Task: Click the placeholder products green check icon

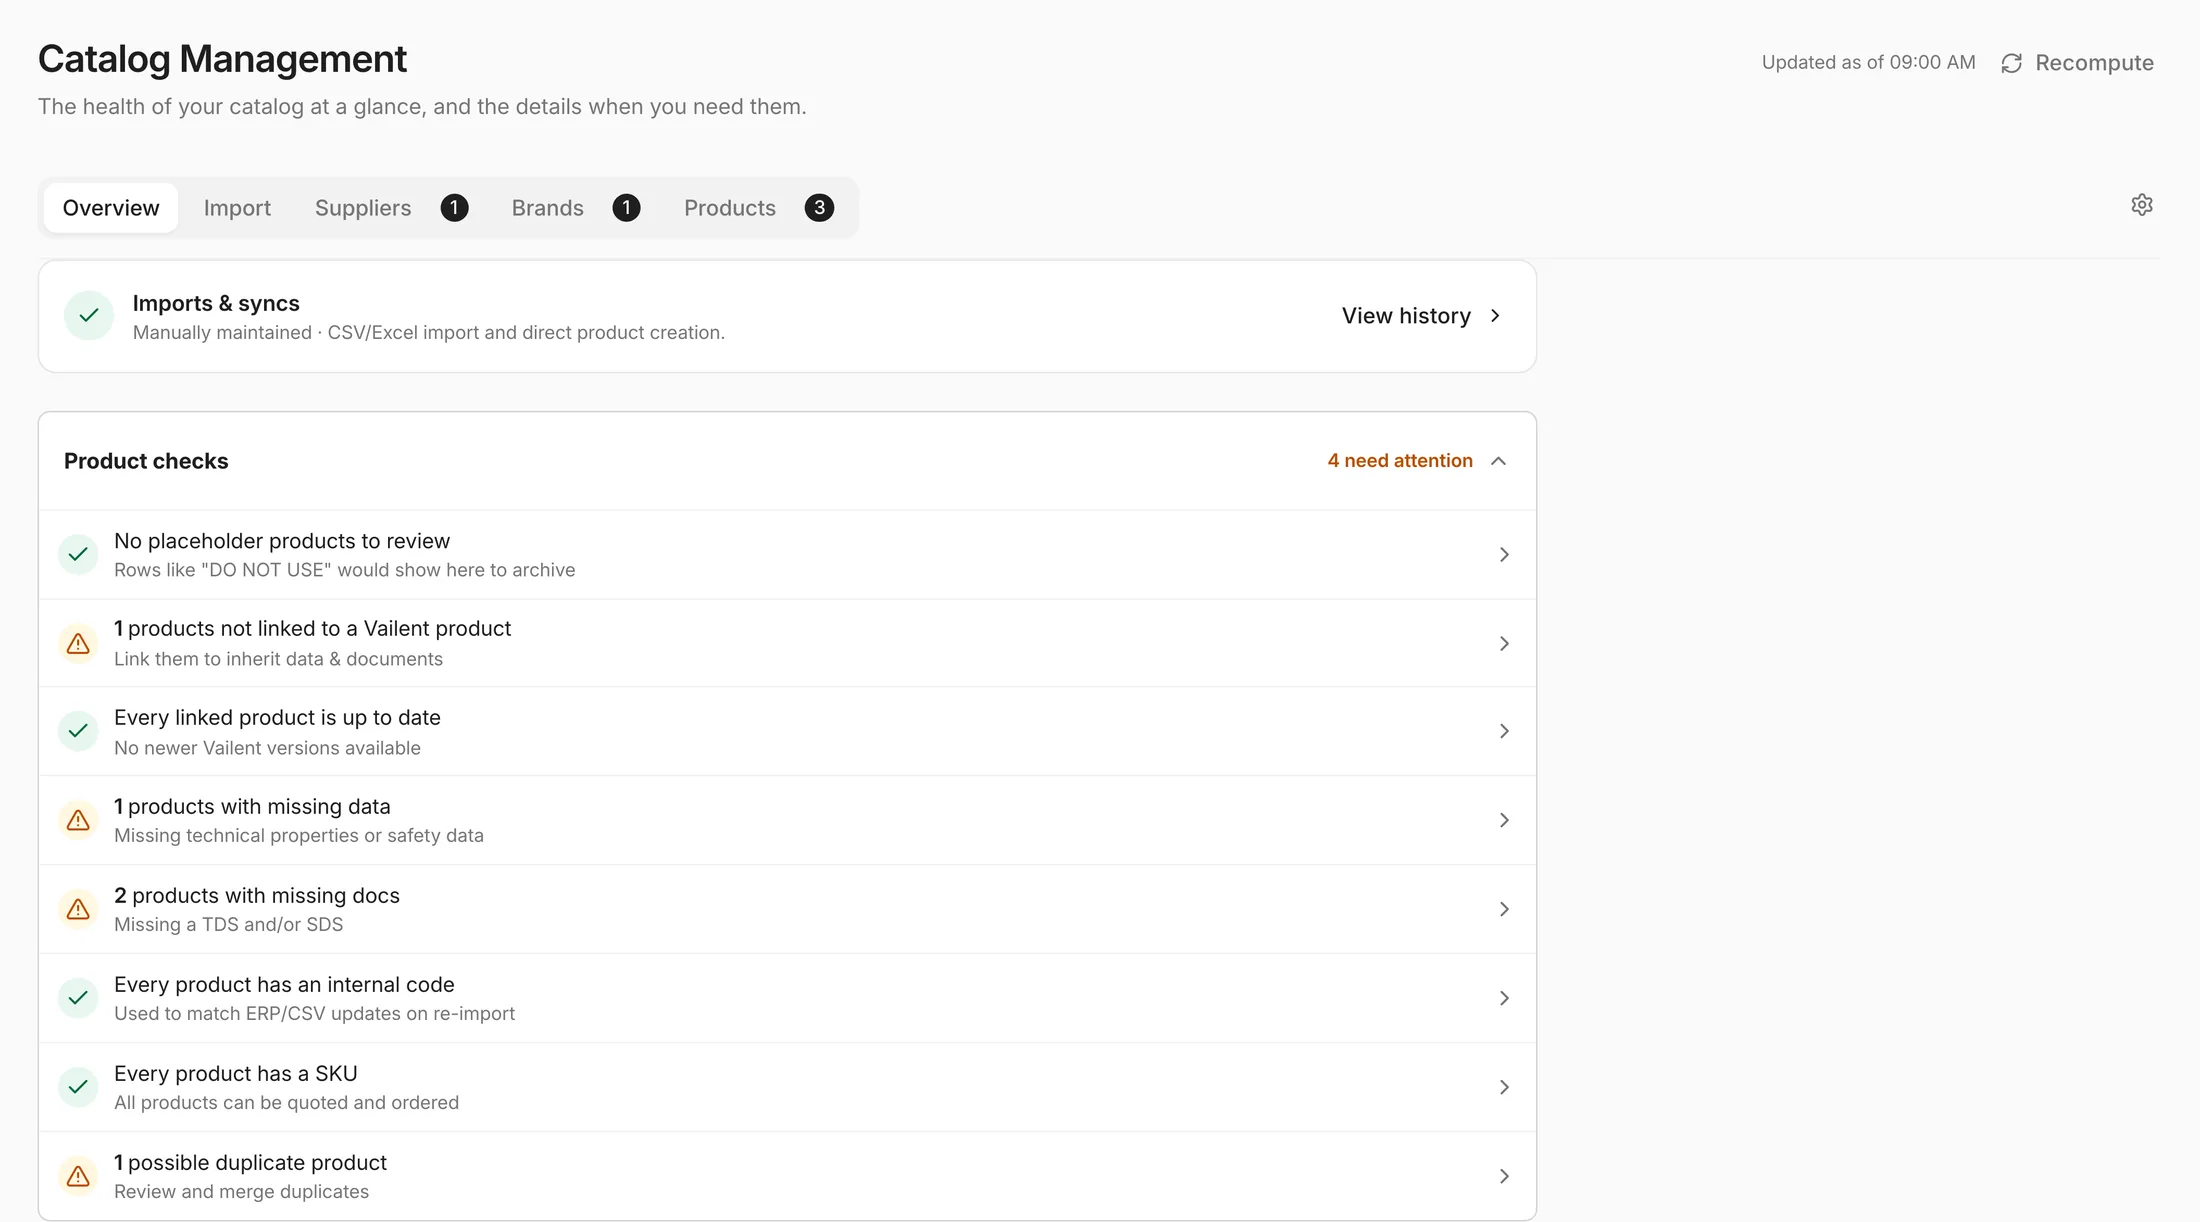Action: pos(78,554)
